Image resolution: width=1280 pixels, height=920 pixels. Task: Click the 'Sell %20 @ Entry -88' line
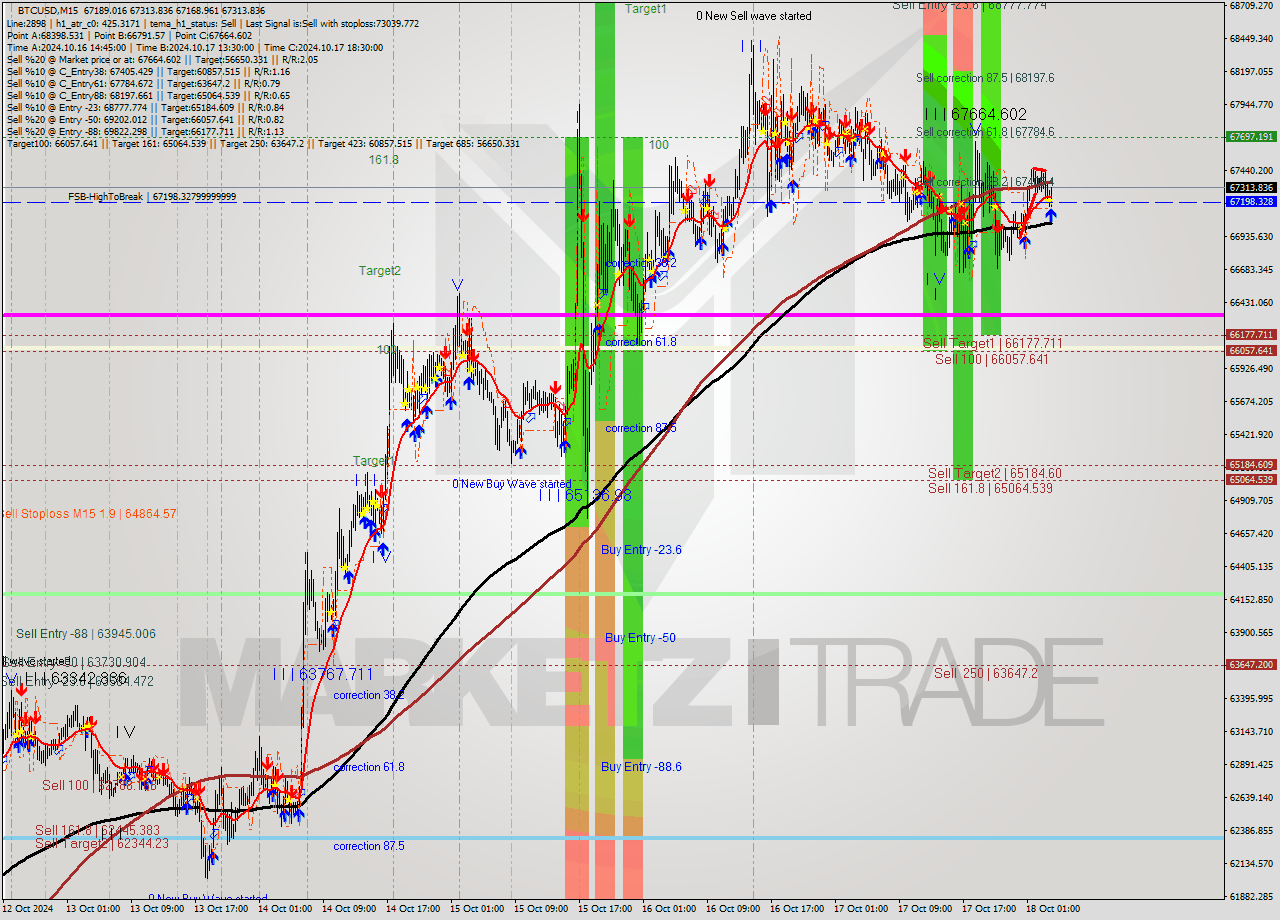(x=145, y=131)
